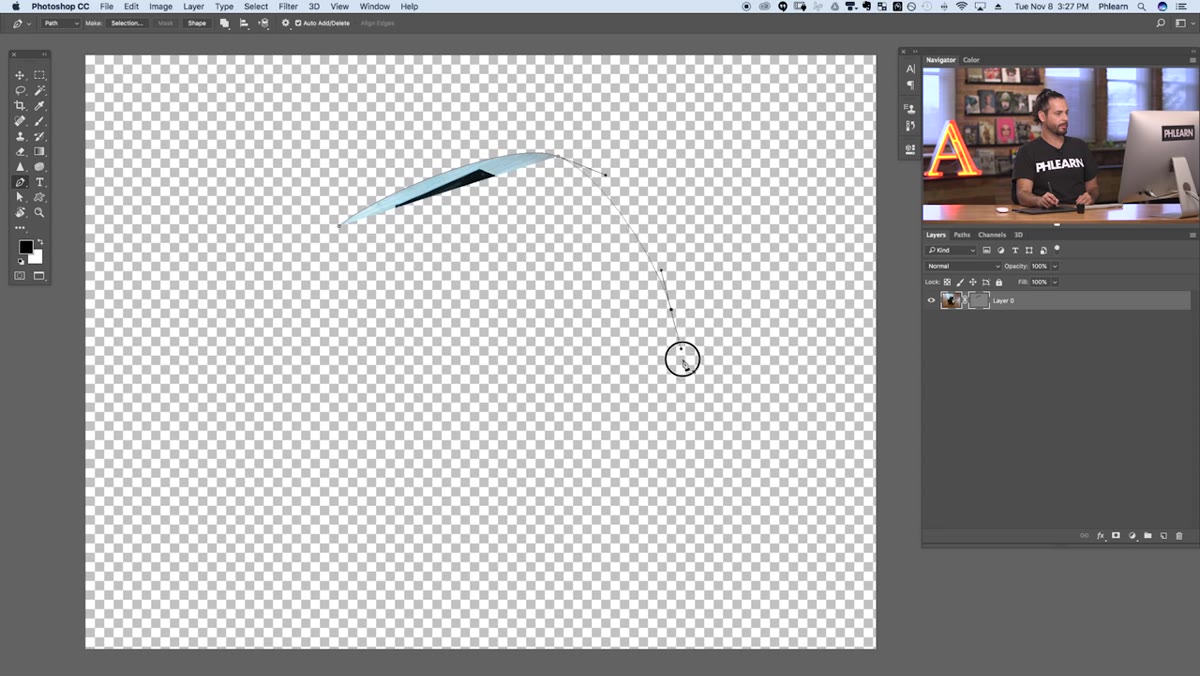Image resolution: width=1200 pixels, height=676 pixels.
Task: Open pen tool gear settings
Action: (x=286, y=23)
